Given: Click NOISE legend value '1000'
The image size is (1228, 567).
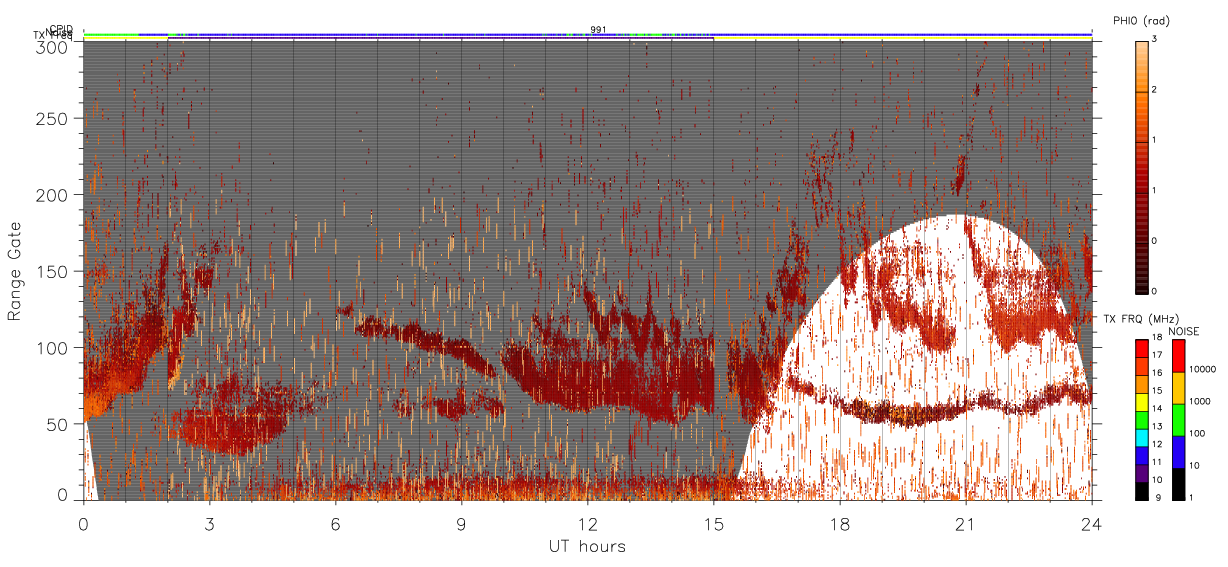Looking at the screenshot, I should 1199,401.
